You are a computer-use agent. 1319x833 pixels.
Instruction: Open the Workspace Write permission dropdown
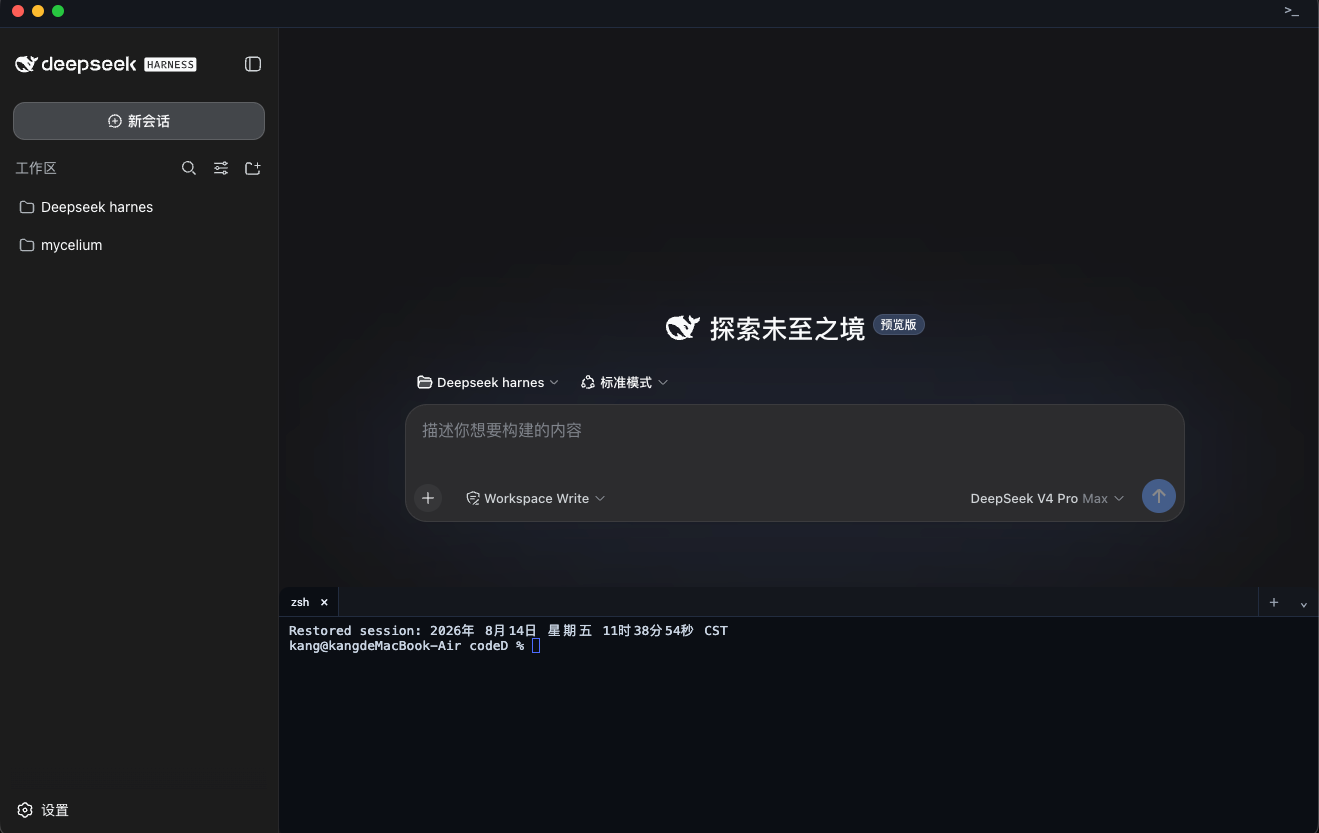[x=535, y=498]
